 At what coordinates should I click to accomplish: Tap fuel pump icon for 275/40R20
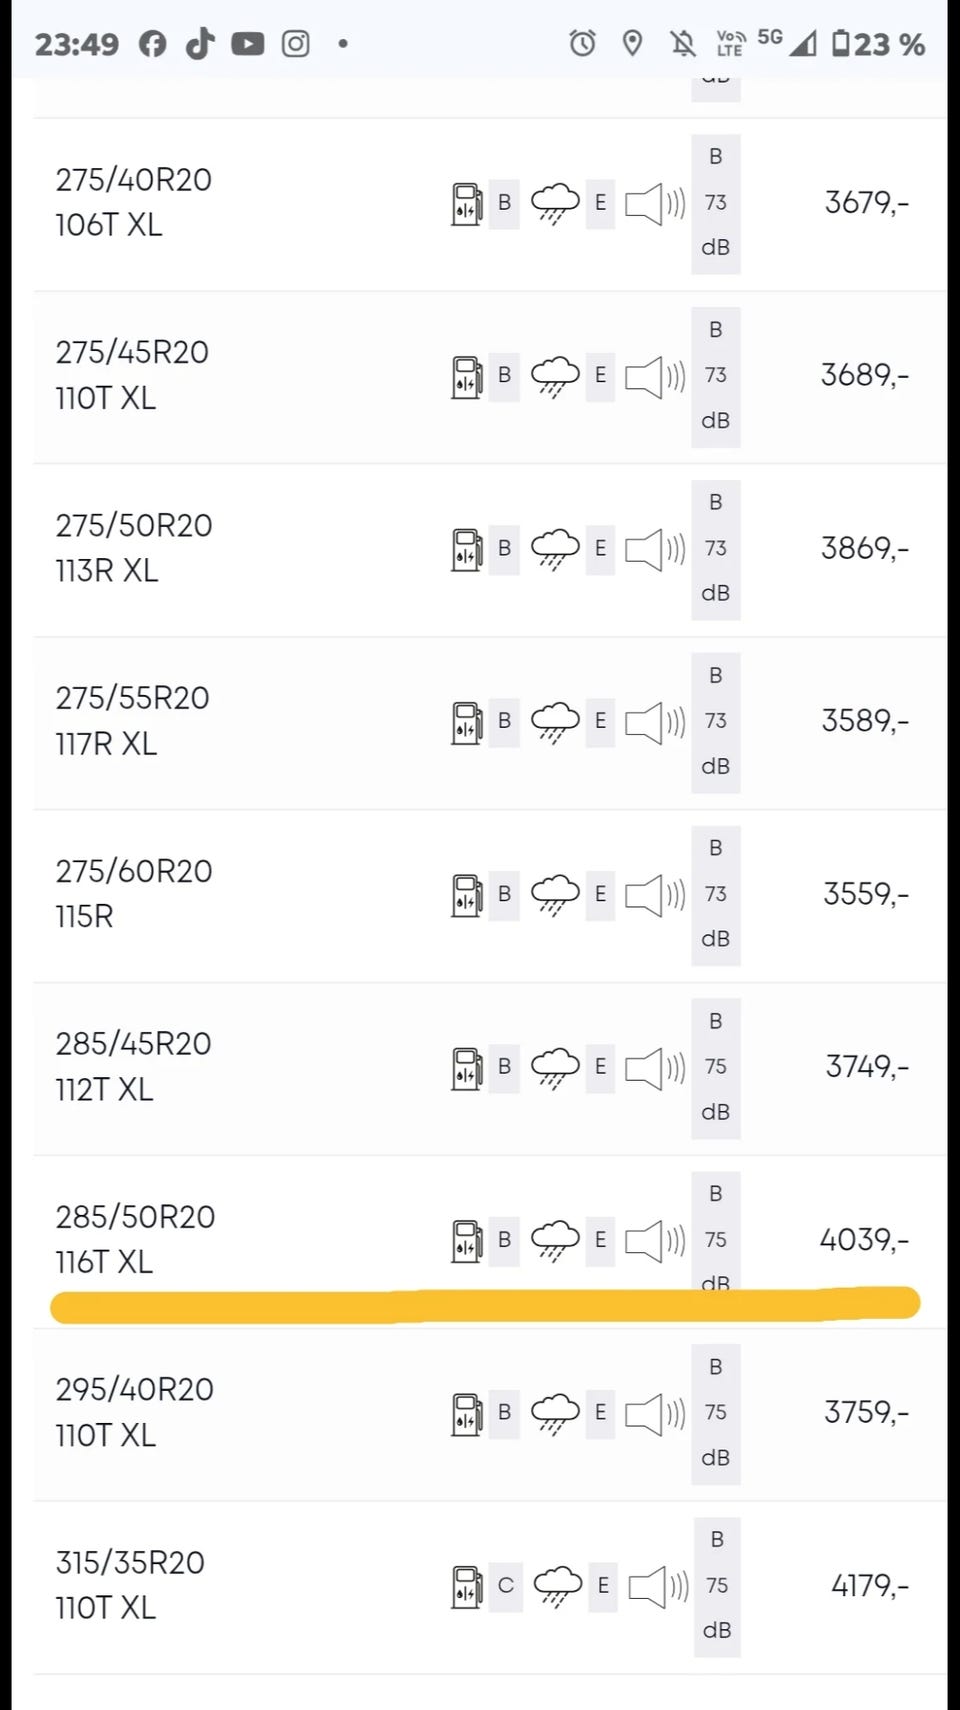tap(466, 203)
